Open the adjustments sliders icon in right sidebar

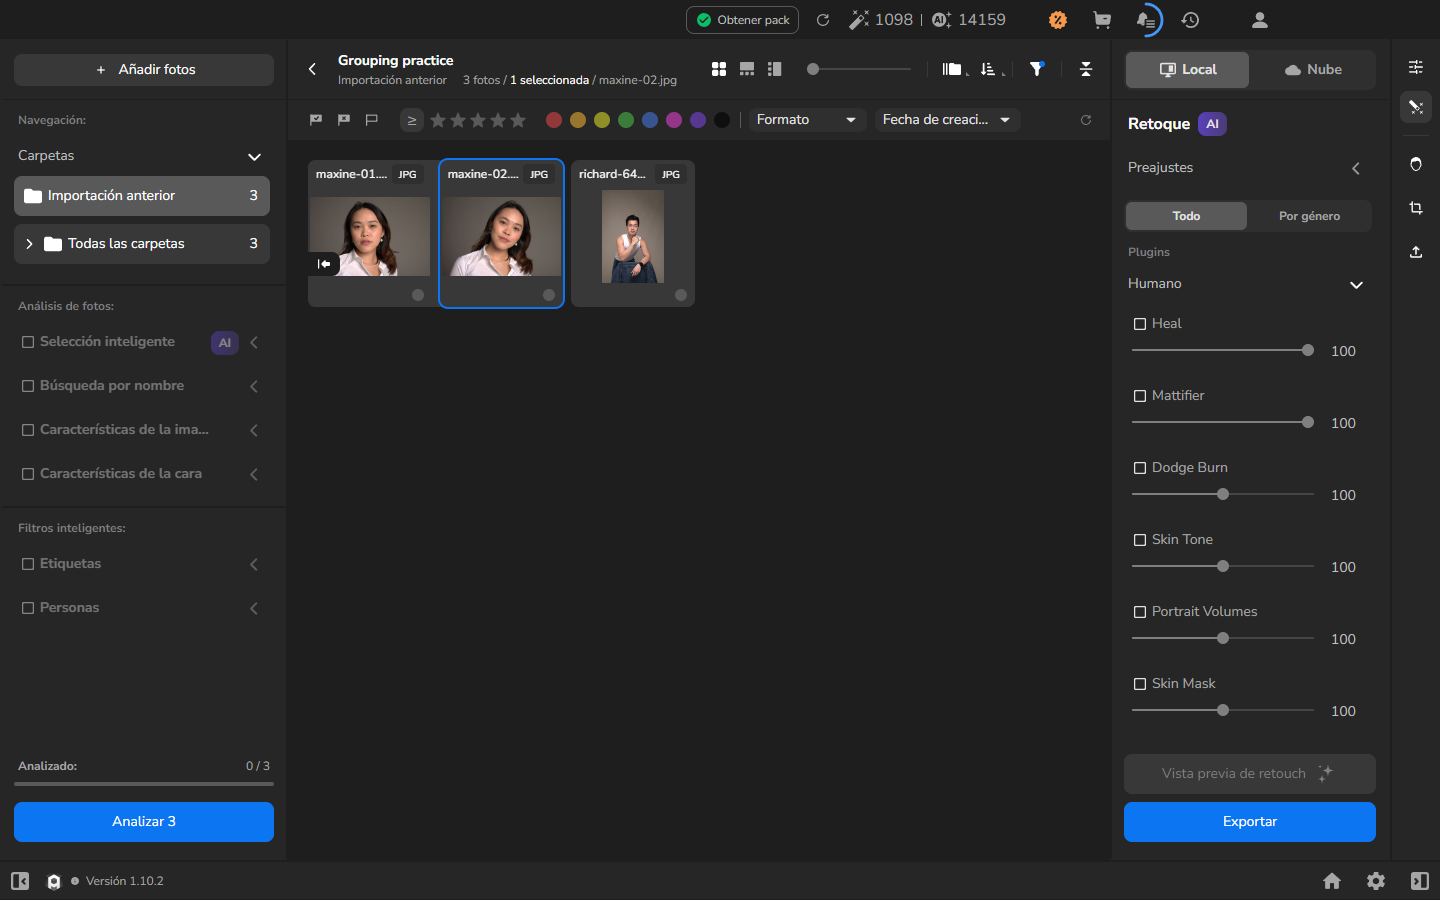[1416, 67]
